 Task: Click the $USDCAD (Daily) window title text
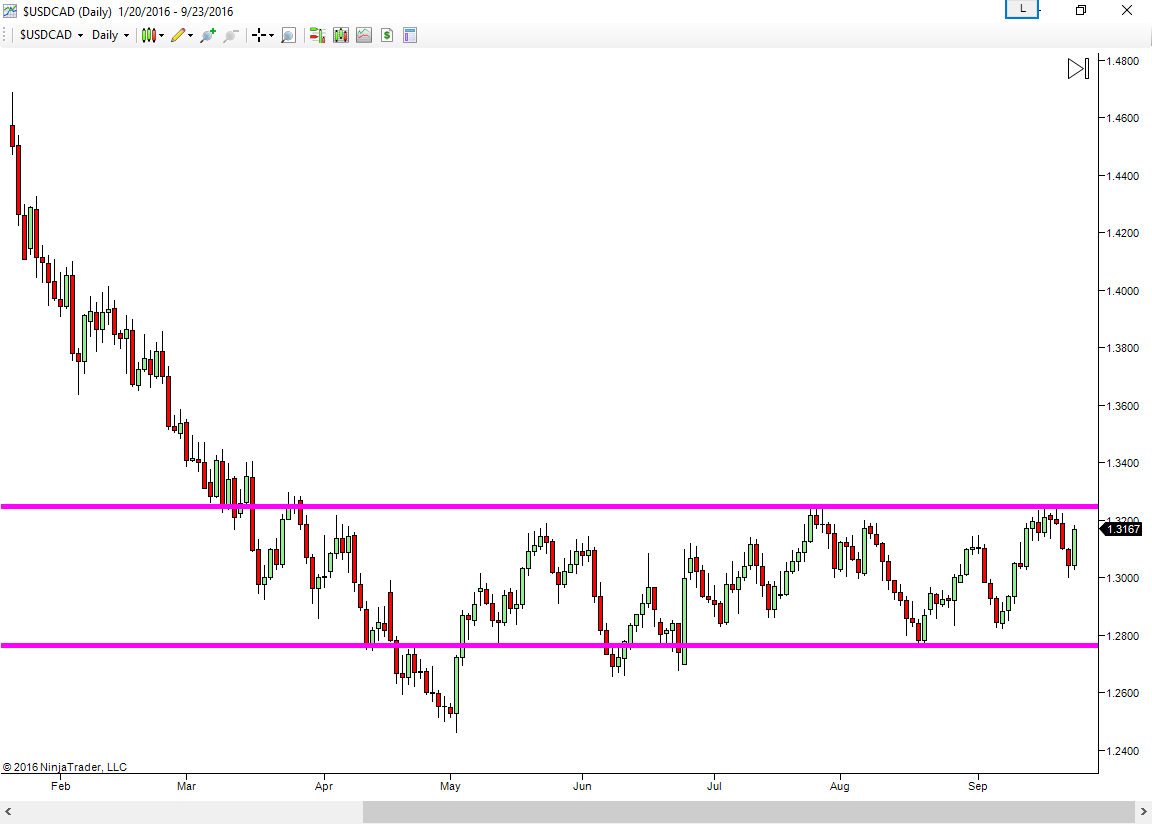[x=67, y=12]
